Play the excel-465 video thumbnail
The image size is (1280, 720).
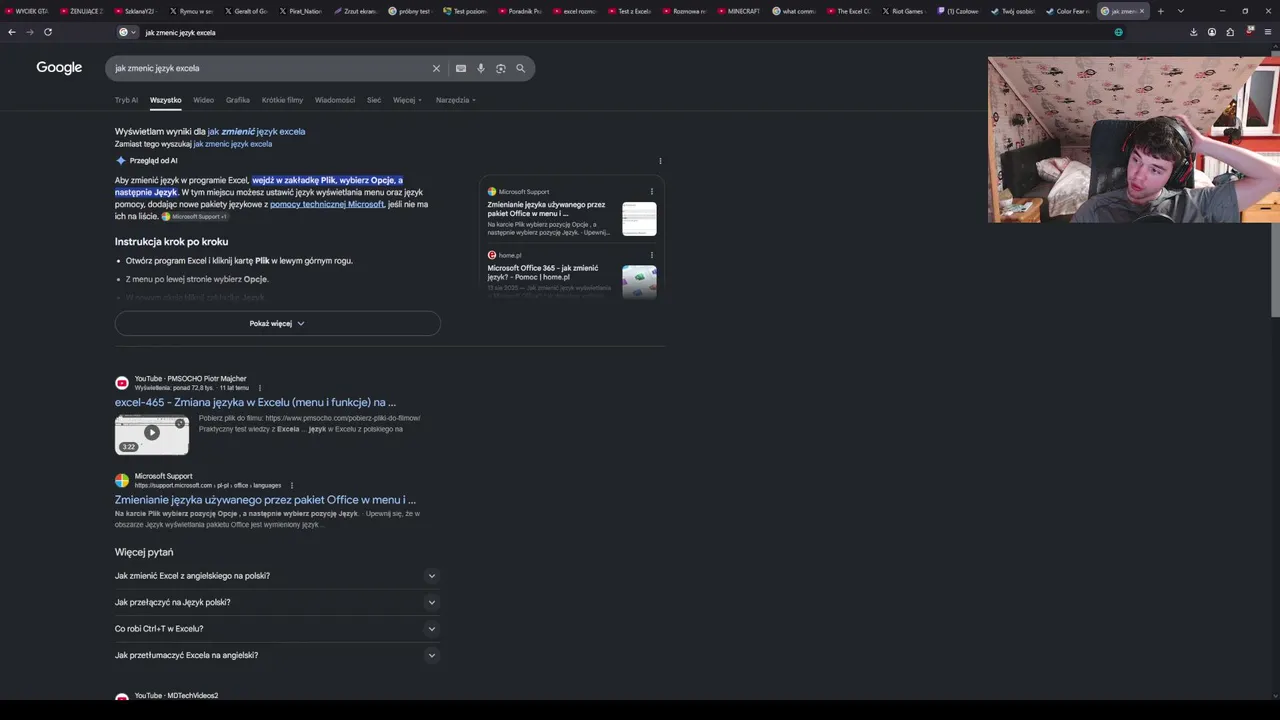click(x=152, y=433)
